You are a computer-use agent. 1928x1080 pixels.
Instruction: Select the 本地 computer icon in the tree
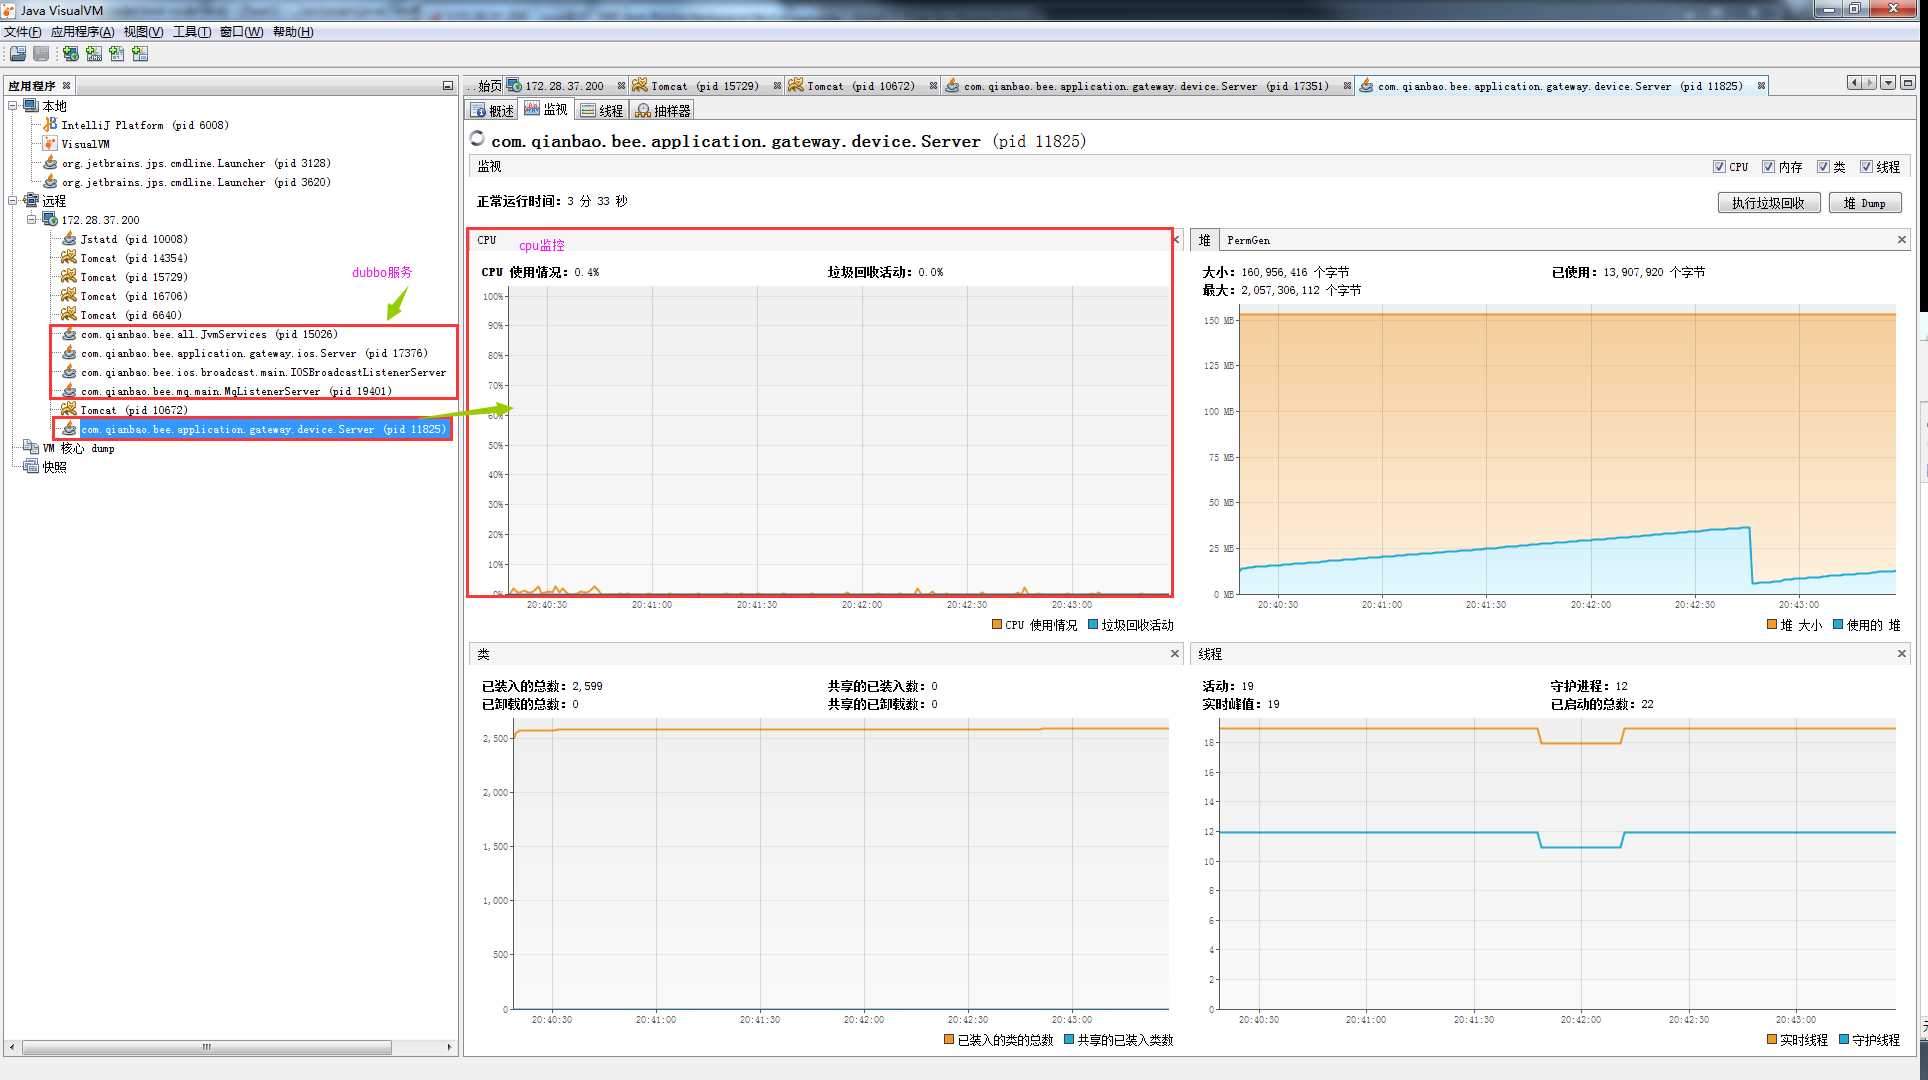(x=31, y=106)
